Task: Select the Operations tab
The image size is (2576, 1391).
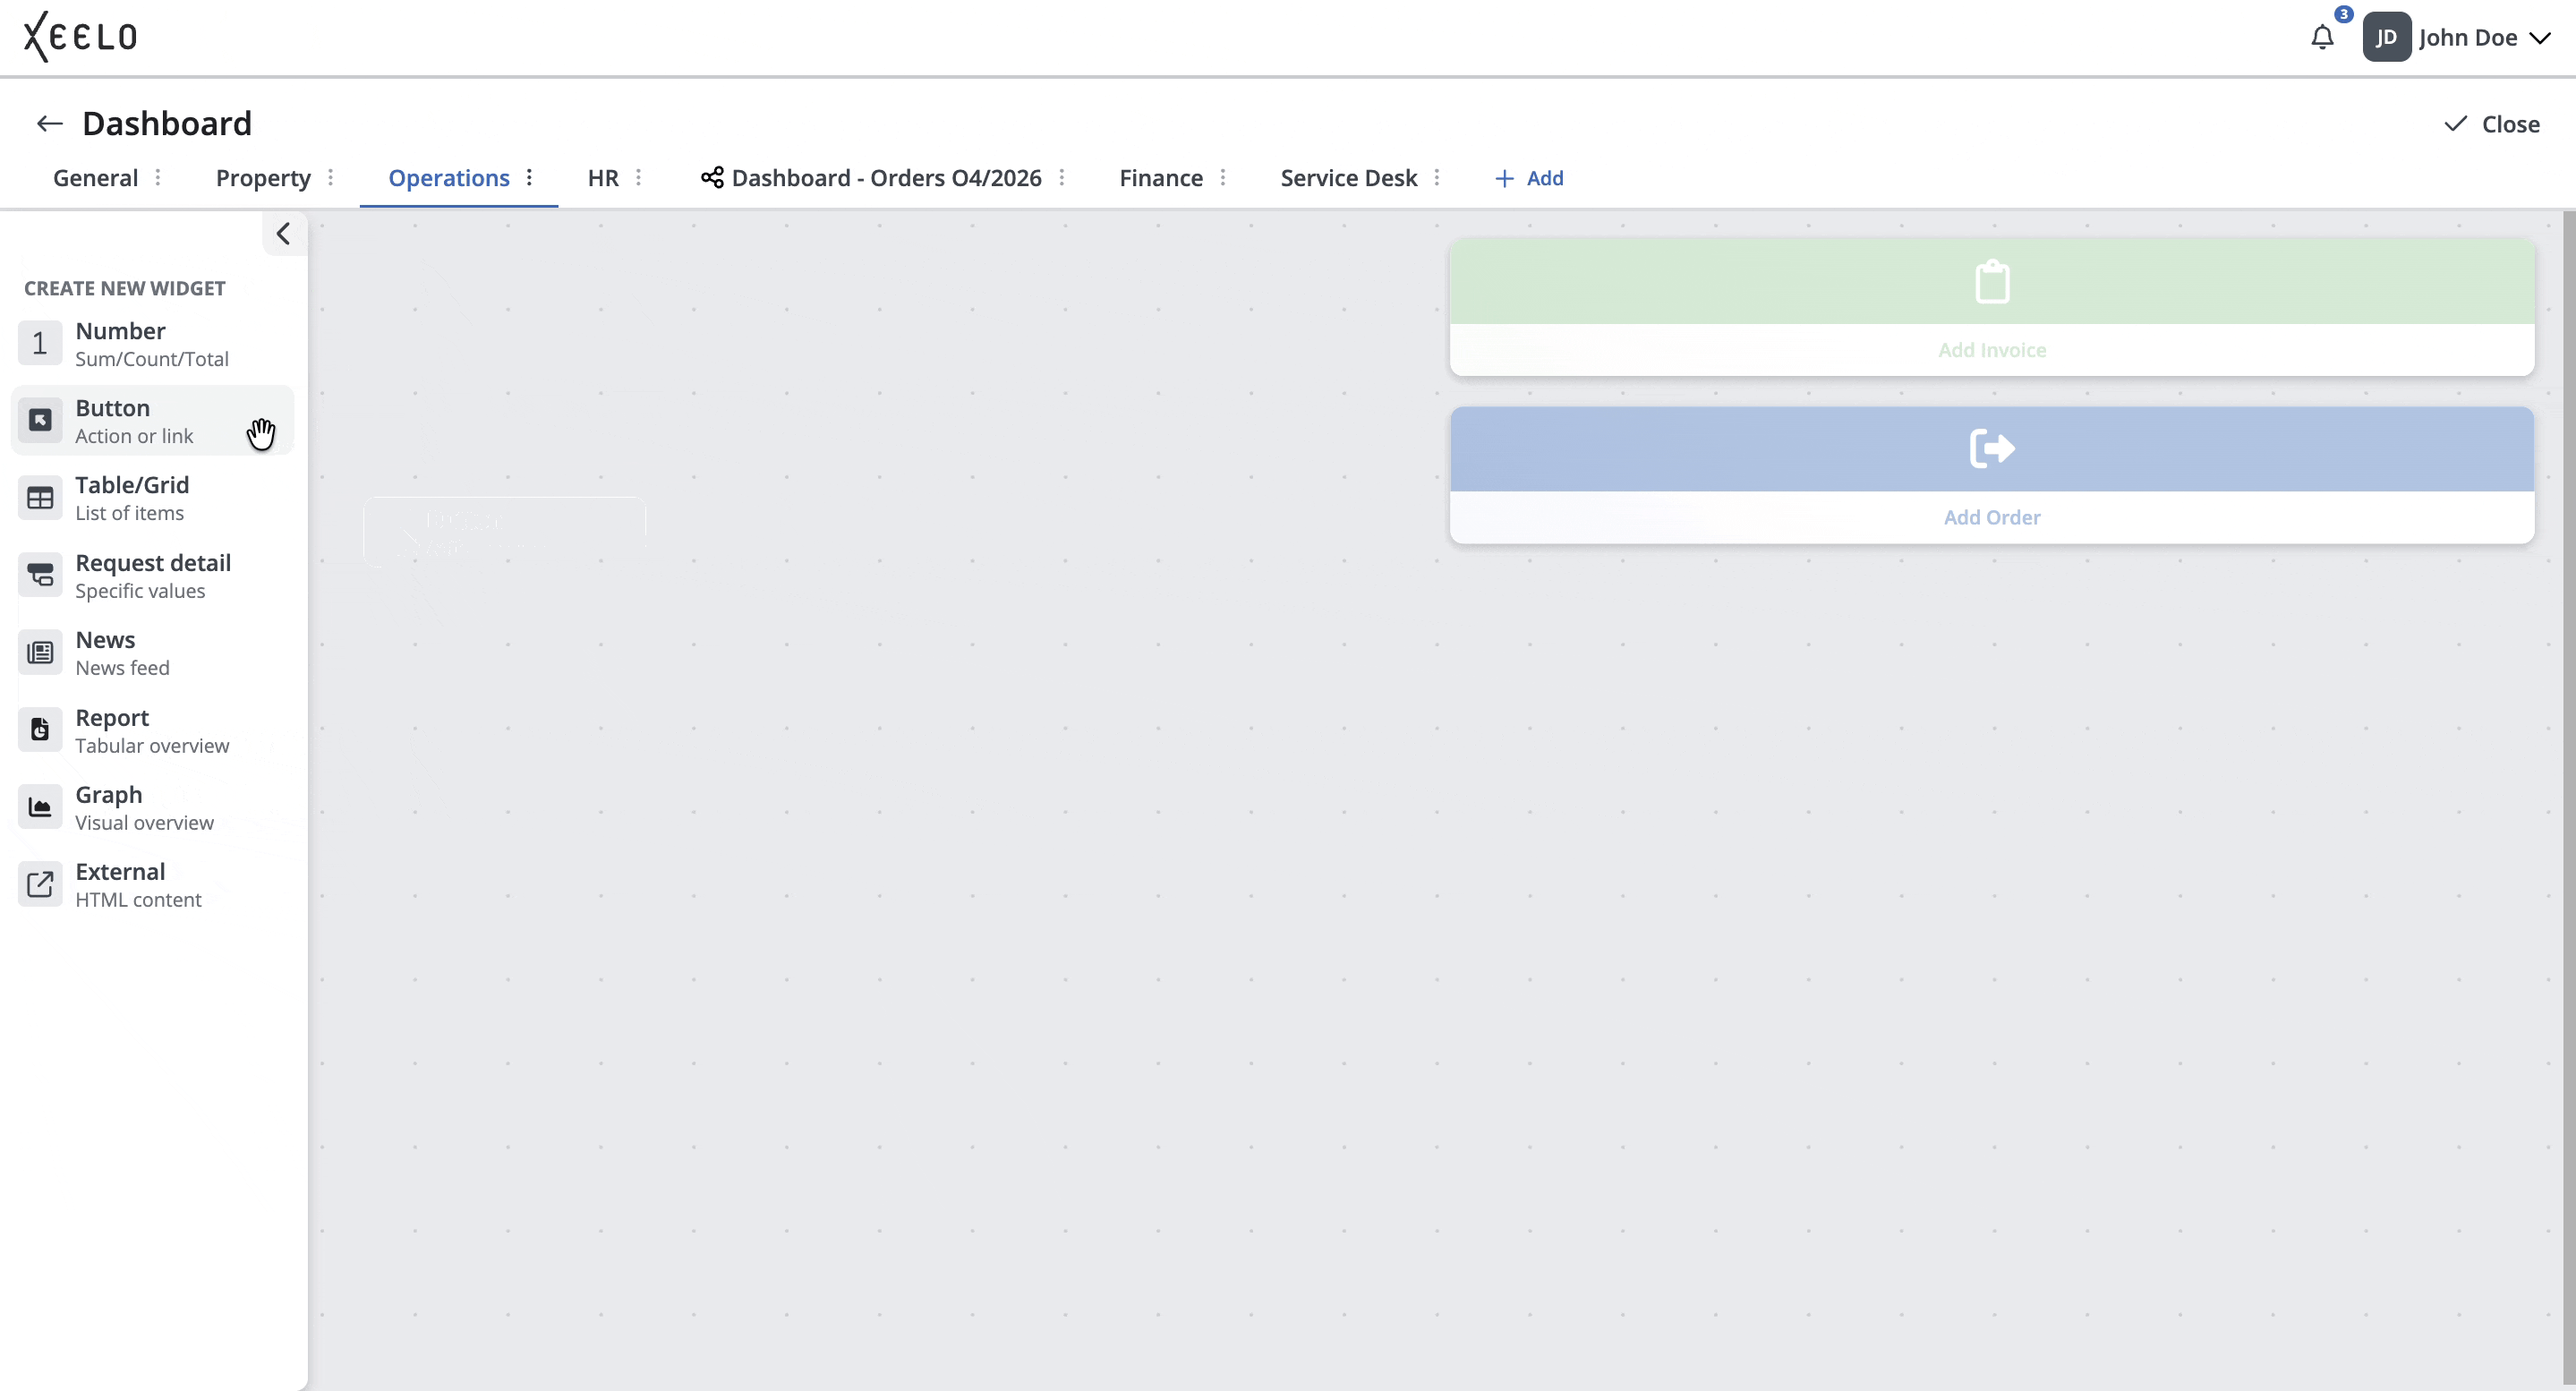Action: coord(449,178)
